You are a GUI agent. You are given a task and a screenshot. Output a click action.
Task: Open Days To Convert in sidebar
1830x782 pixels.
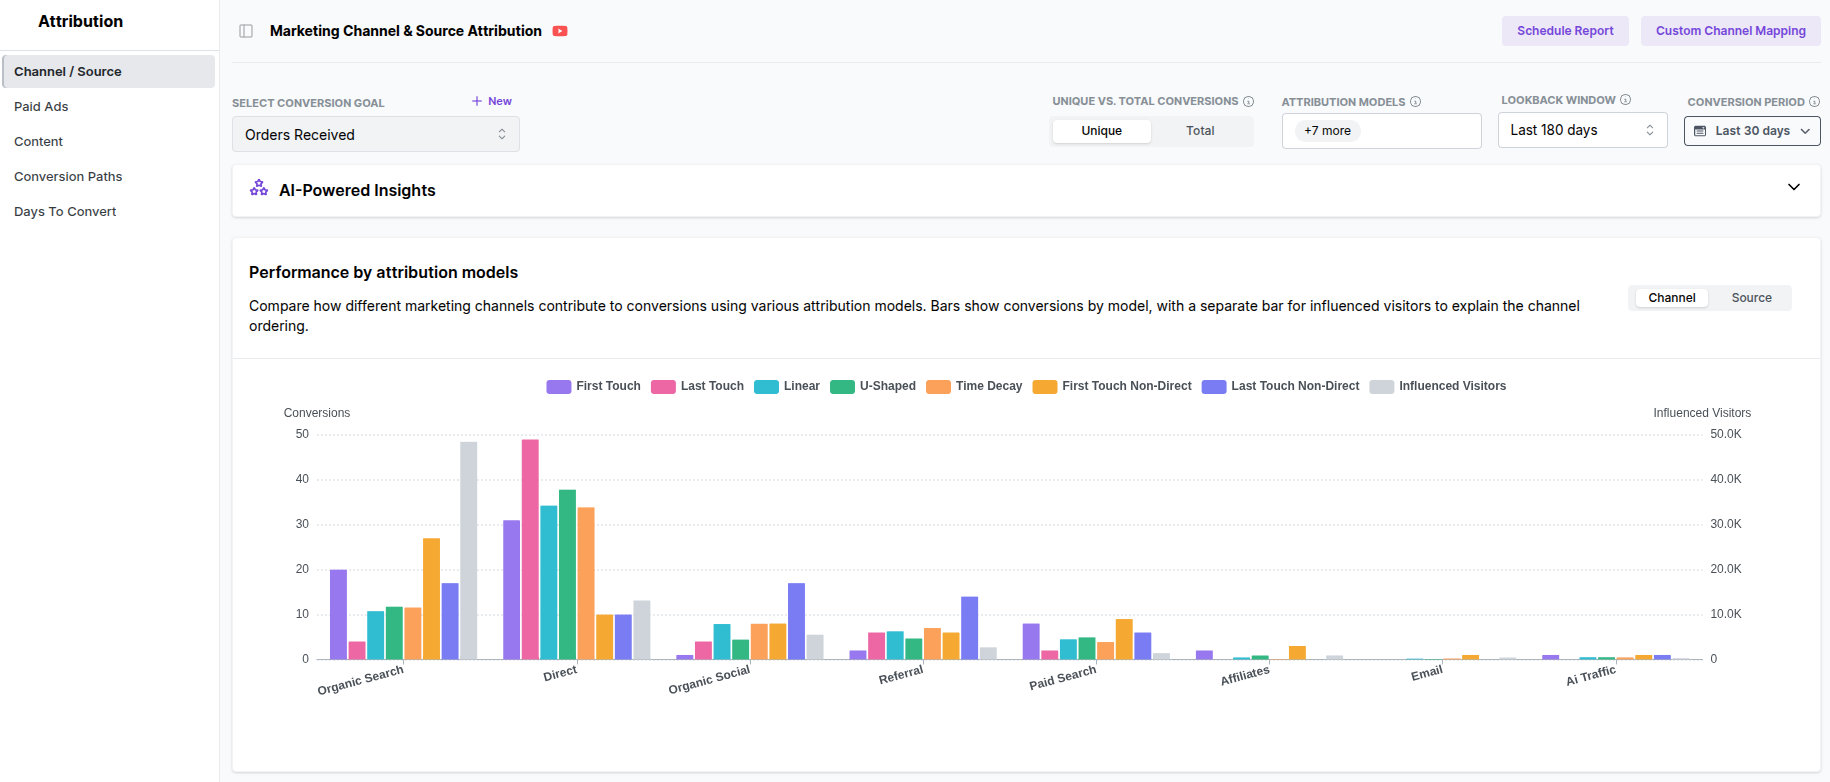108,212
